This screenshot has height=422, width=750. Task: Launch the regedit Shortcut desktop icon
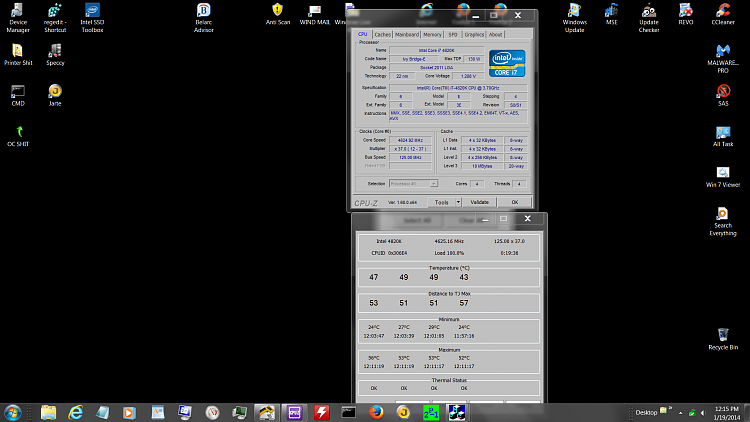55,18
